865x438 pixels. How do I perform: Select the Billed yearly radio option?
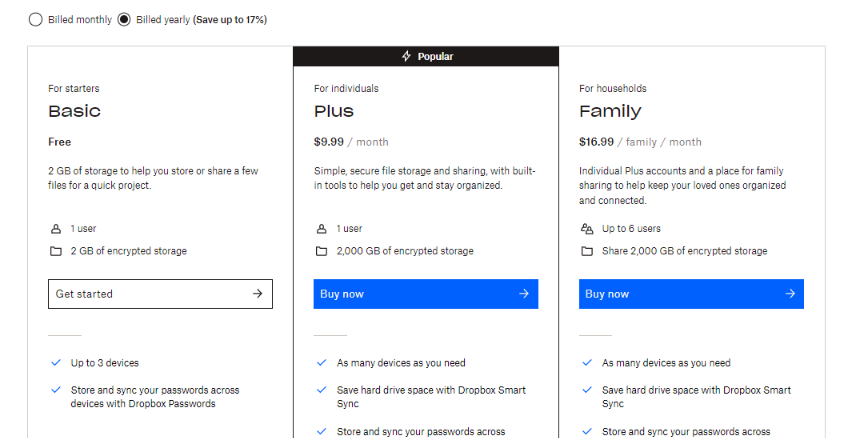(124, 19)
